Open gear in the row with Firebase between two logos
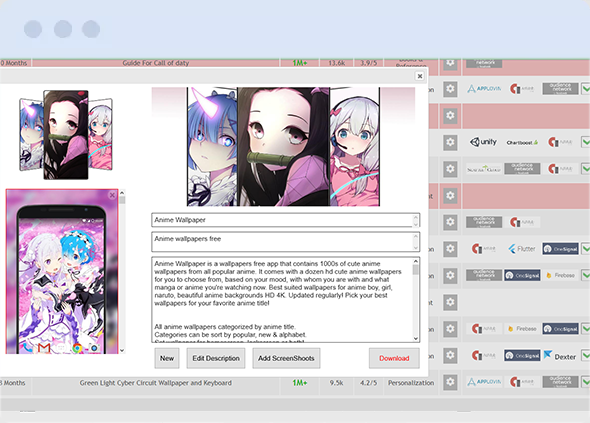Screen dimensions: 590x423 click(450, 329)
